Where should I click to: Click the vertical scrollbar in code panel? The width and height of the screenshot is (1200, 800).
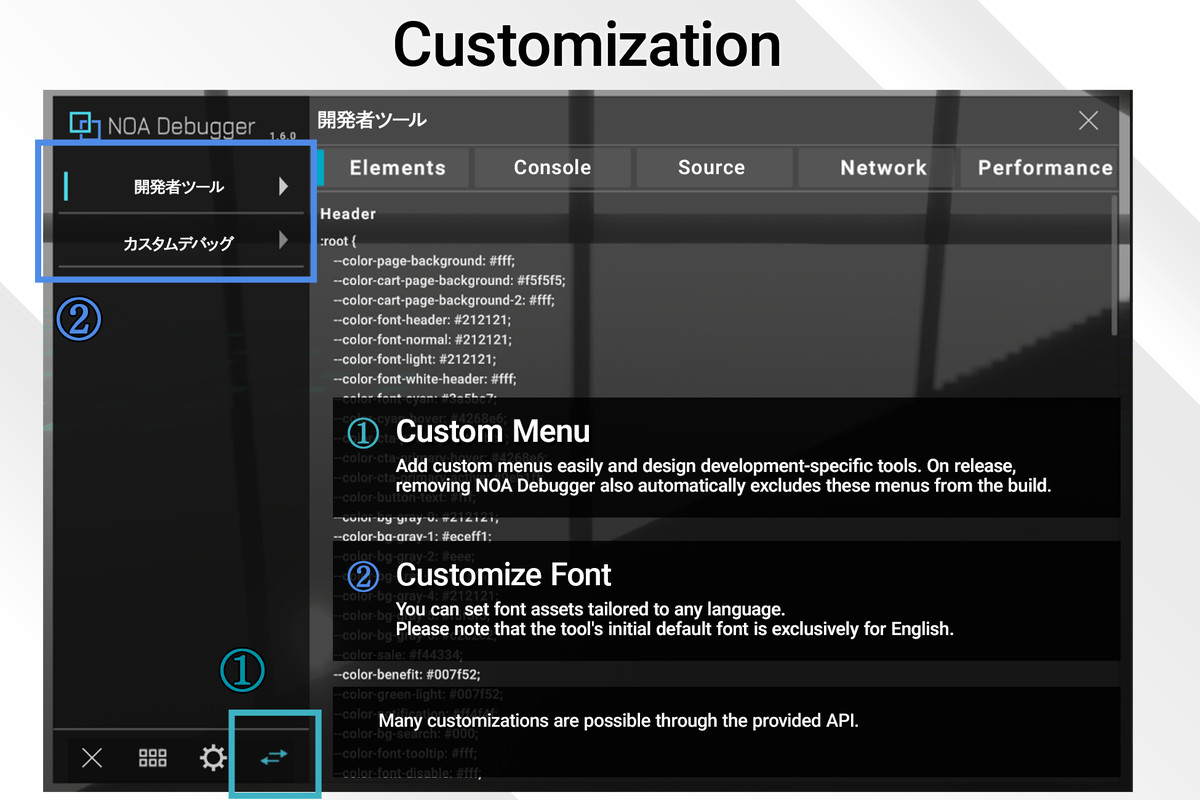pos(1115,265)
